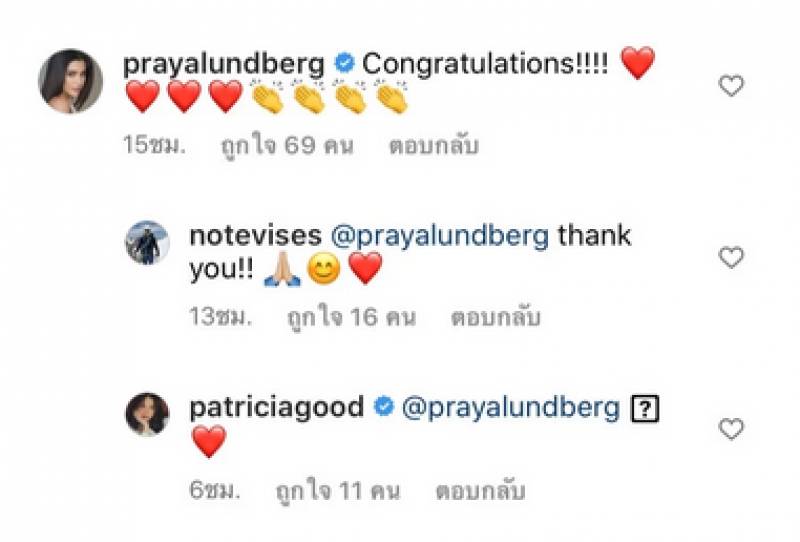Click the prayalundberg username

(223, 65)
